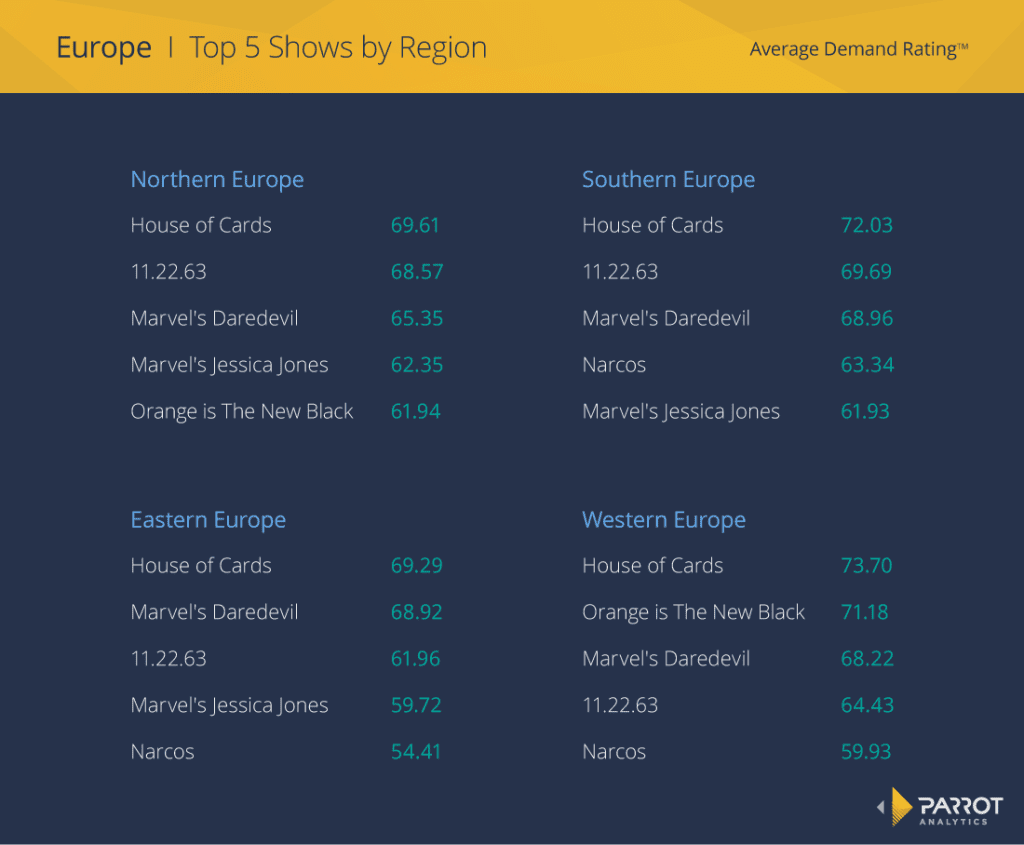Select the Eastern Europe heading
This screenshot has height=845, width=1024.
pyautogui.click(x=208, y=519)
